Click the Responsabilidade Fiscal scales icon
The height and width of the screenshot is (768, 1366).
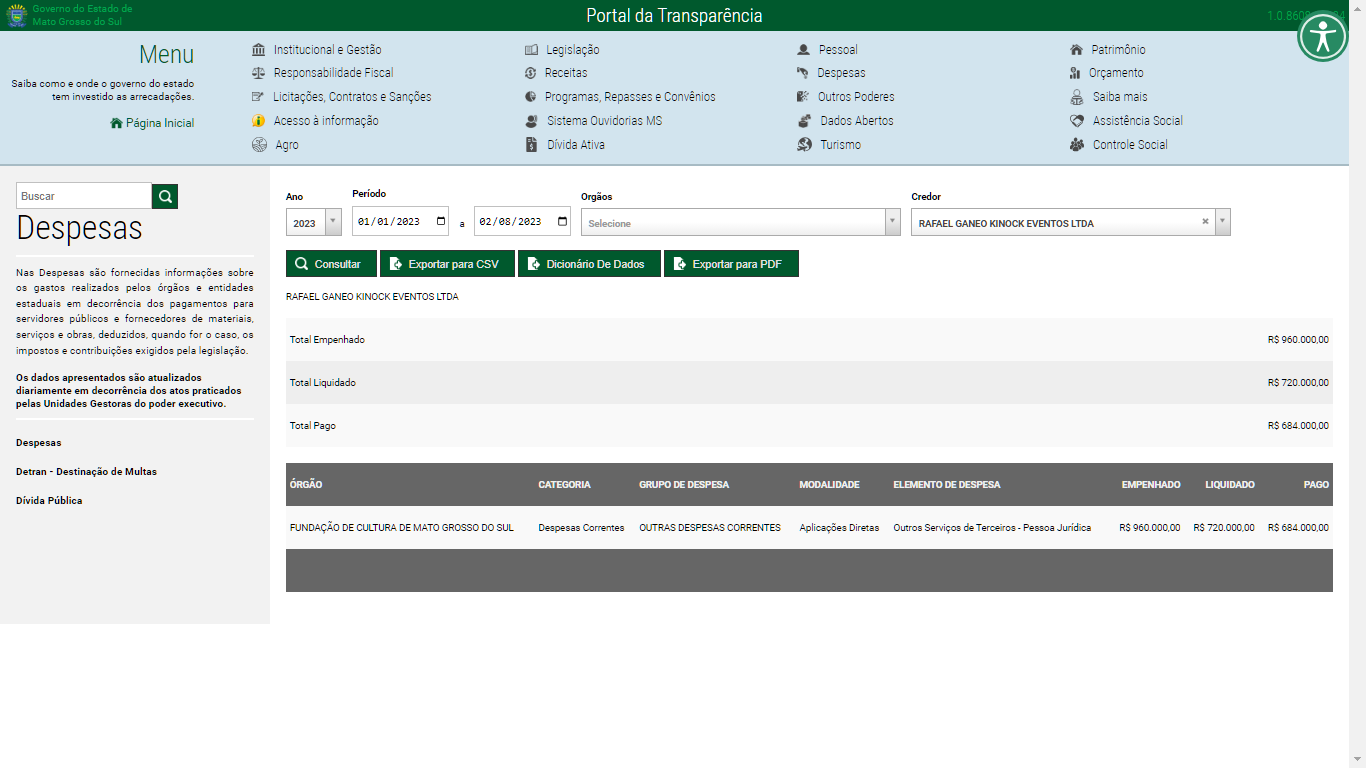259,73
